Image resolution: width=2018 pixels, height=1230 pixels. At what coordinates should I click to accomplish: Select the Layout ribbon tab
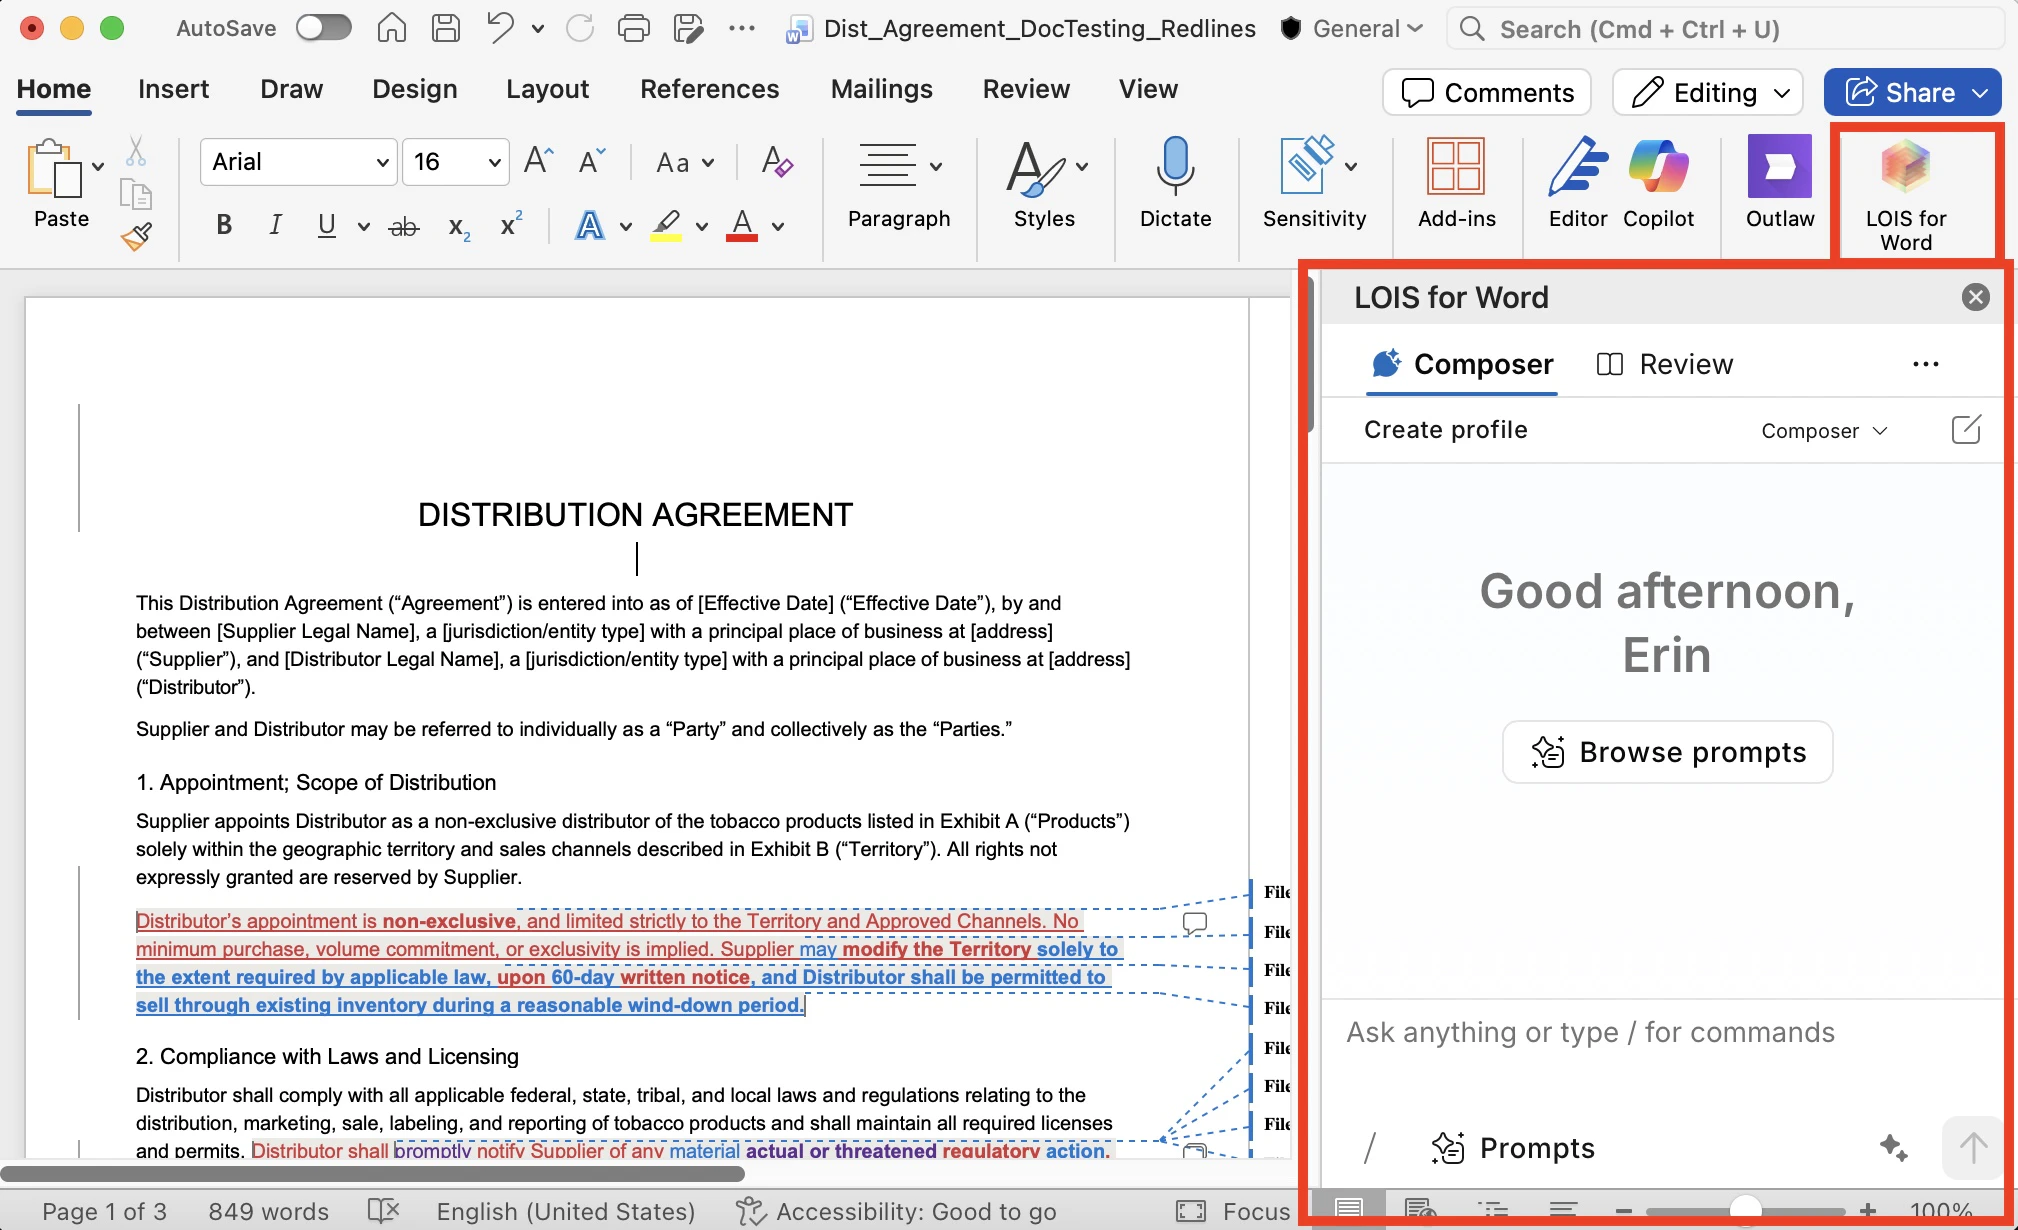coord(547,89)
